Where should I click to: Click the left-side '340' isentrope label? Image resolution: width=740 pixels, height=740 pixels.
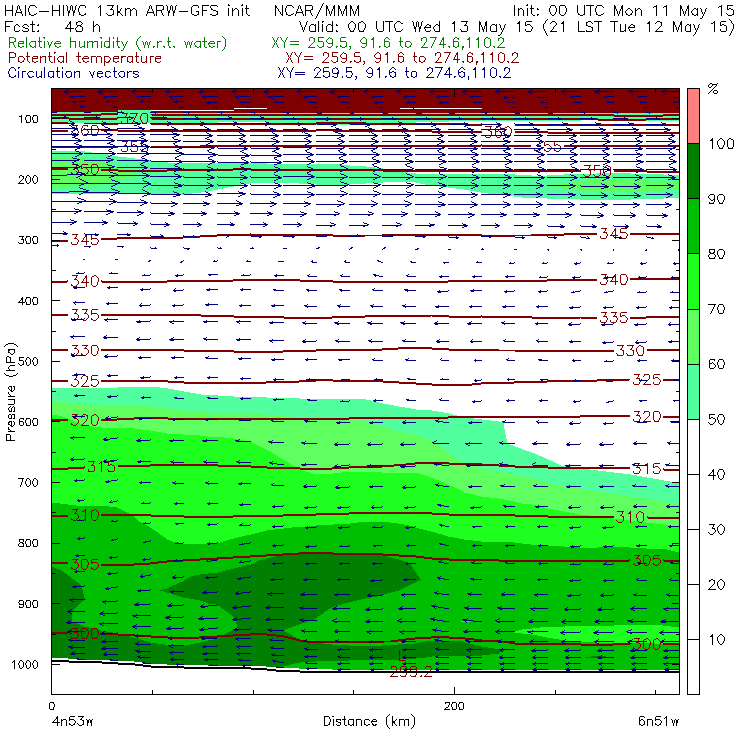click(x=85, y=281)
